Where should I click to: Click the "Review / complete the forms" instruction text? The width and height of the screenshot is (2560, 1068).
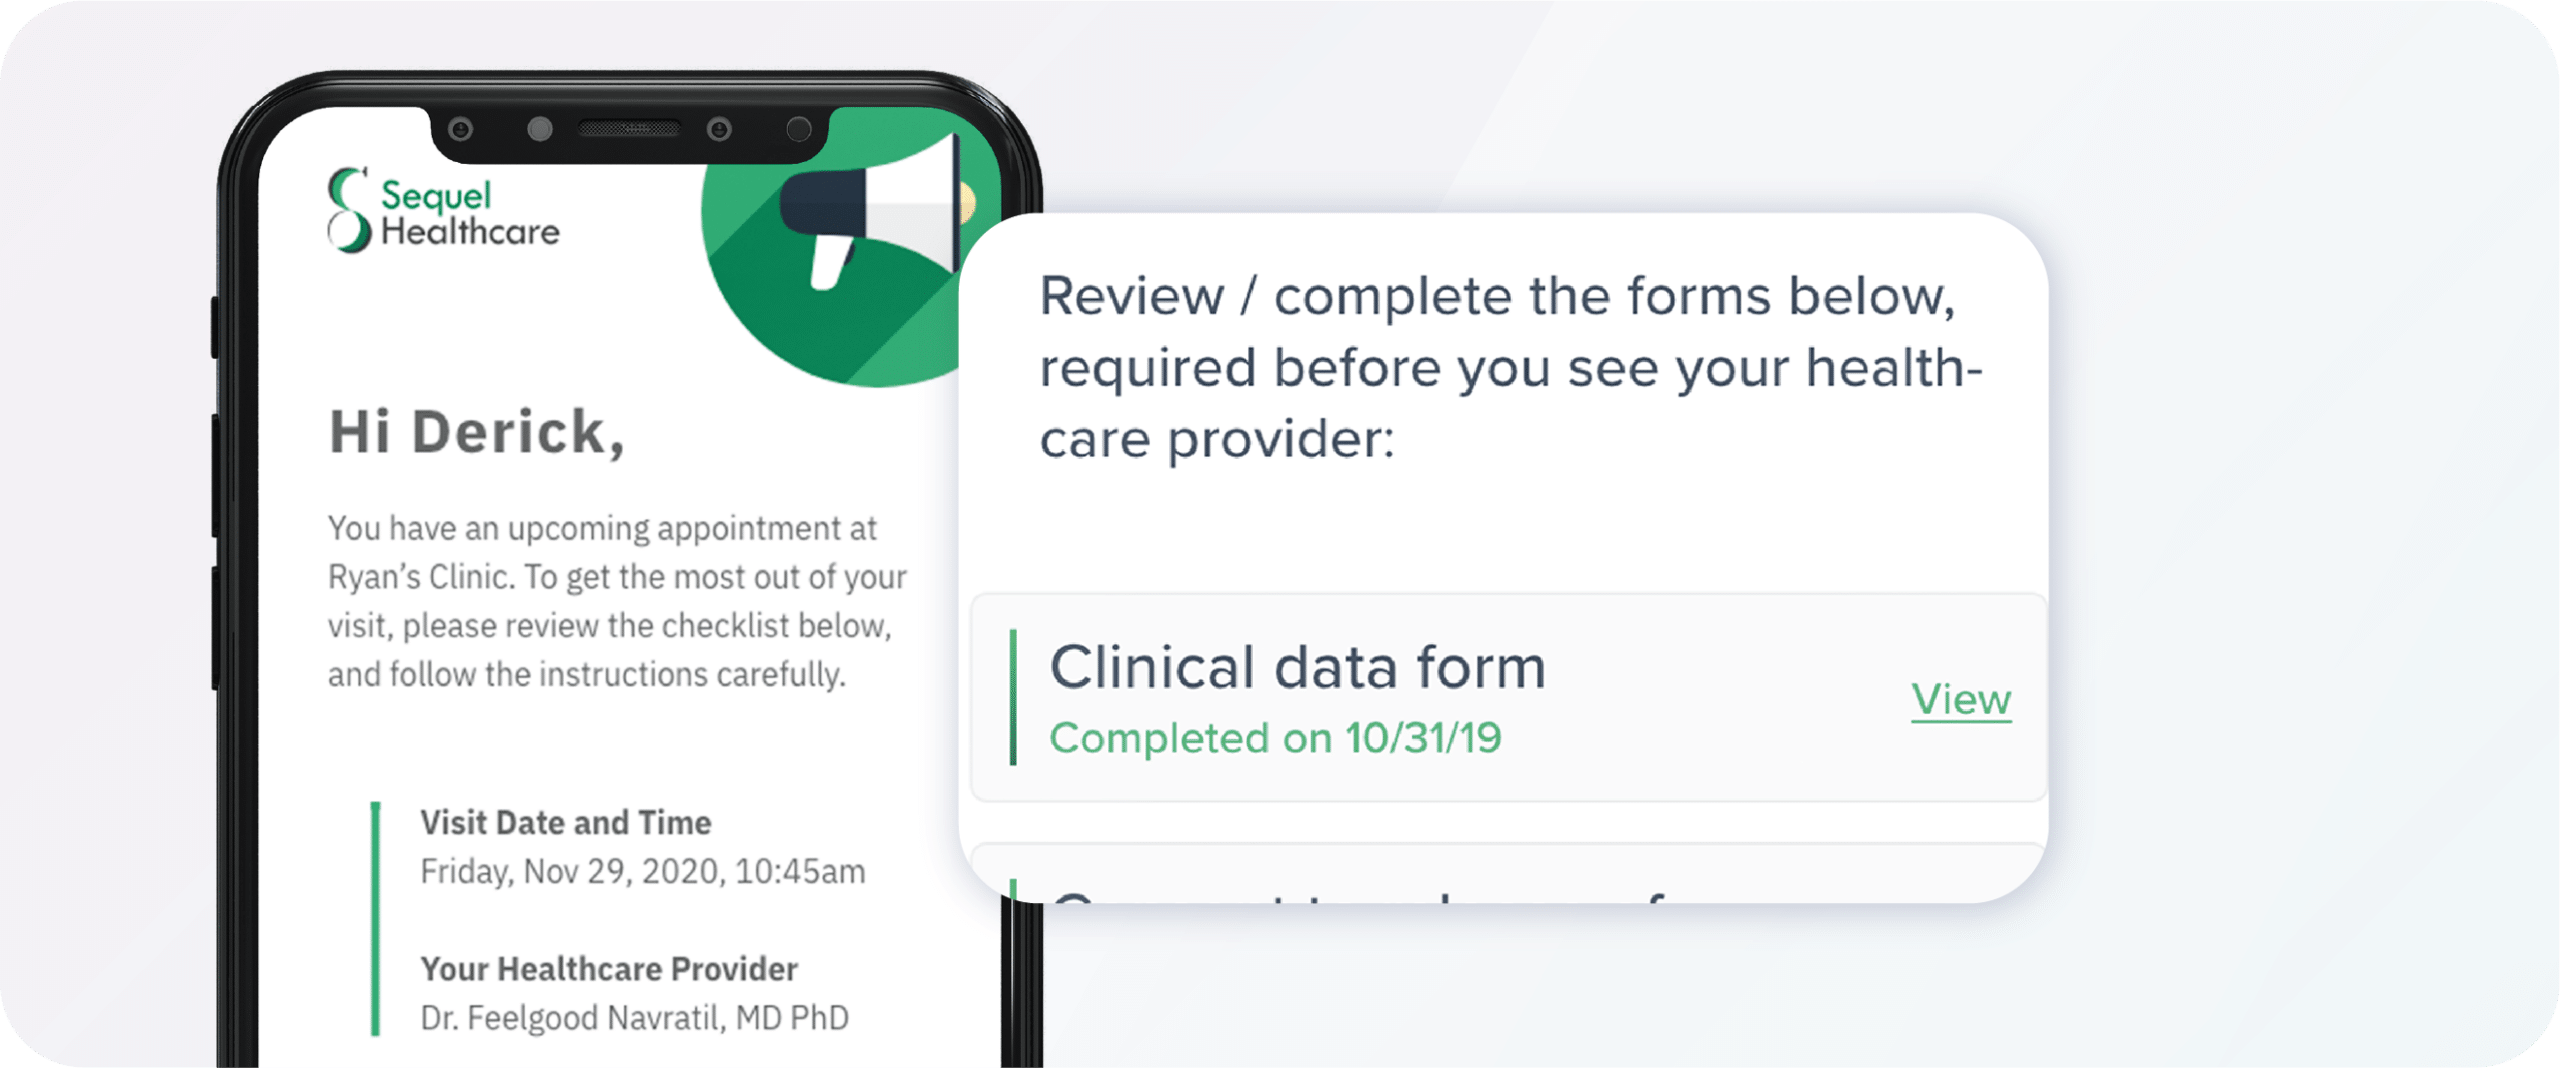1510,367
